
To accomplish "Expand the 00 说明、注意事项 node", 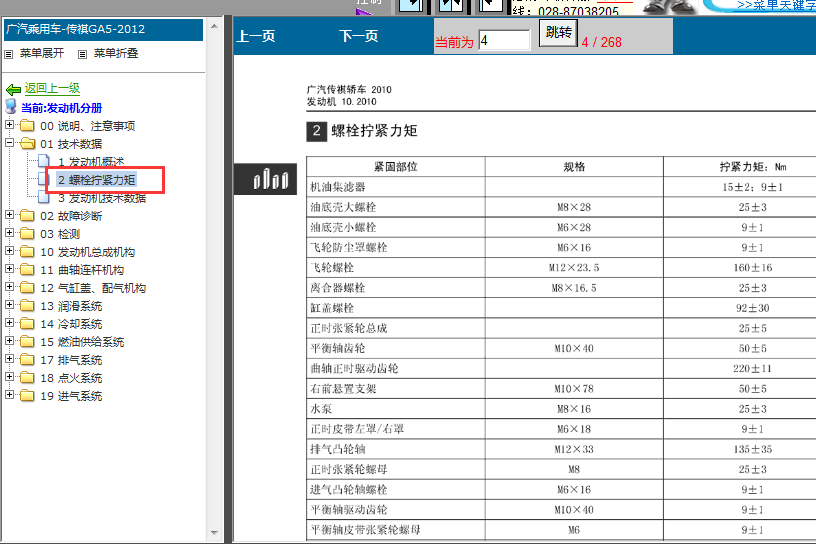I will click(x=9, y=124).
